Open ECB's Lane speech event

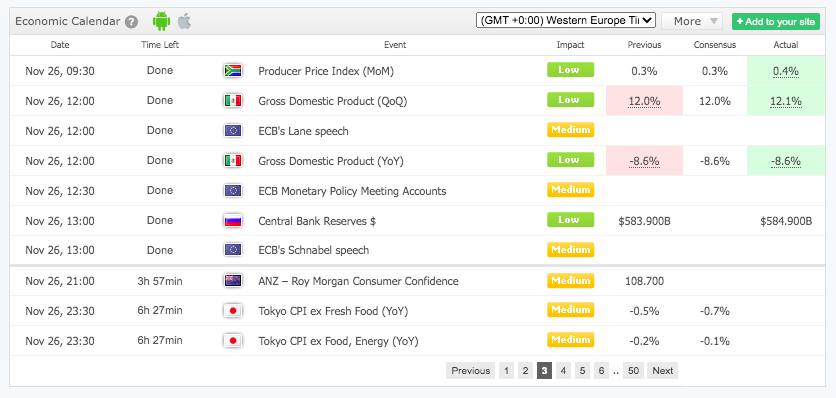303,131
